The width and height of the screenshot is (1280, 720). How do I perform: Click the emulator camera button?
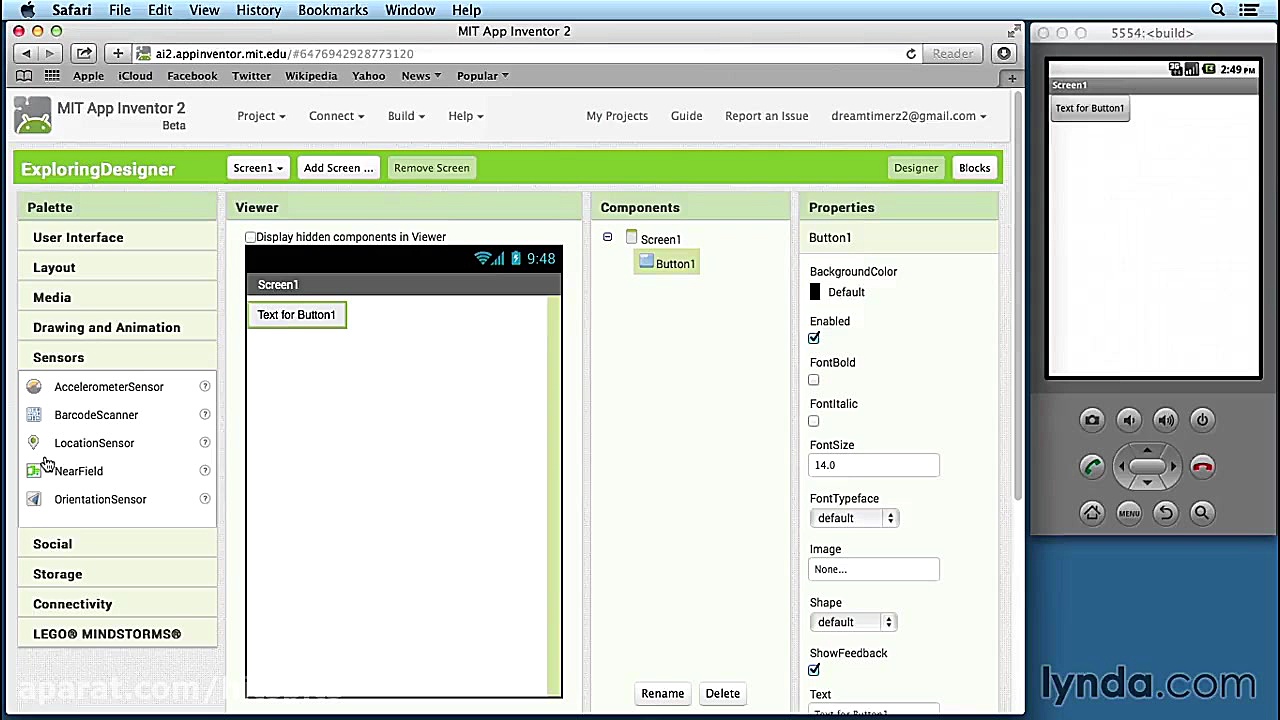pos(1092,420)
